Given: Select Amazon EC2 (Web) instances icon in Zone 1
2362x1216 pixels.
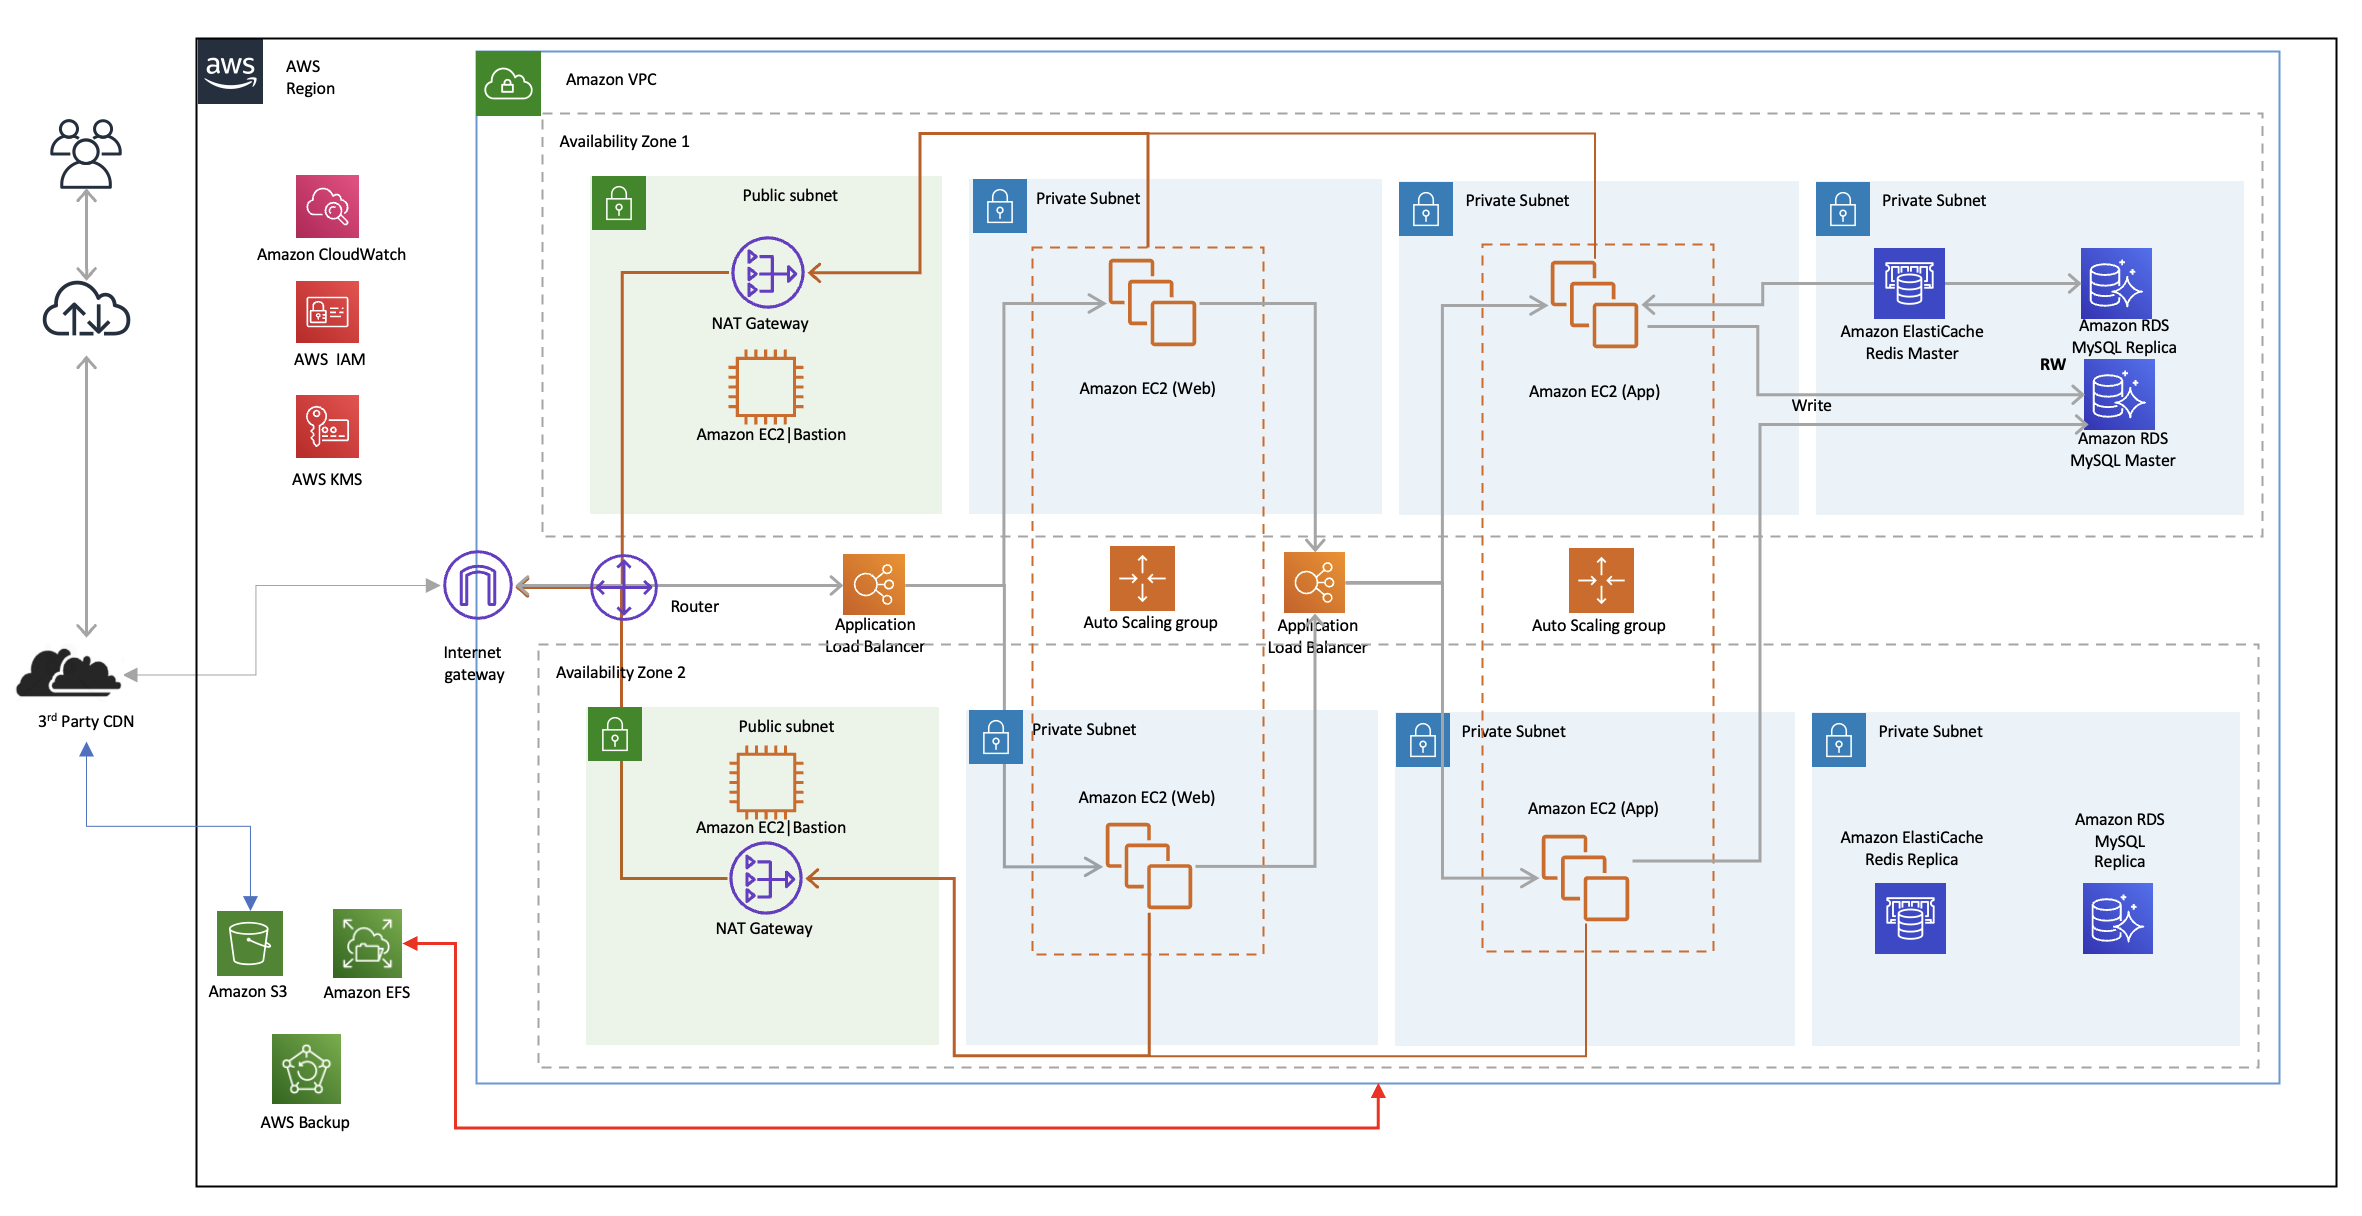Looking at the screenshot, I should pos(1152,302).
